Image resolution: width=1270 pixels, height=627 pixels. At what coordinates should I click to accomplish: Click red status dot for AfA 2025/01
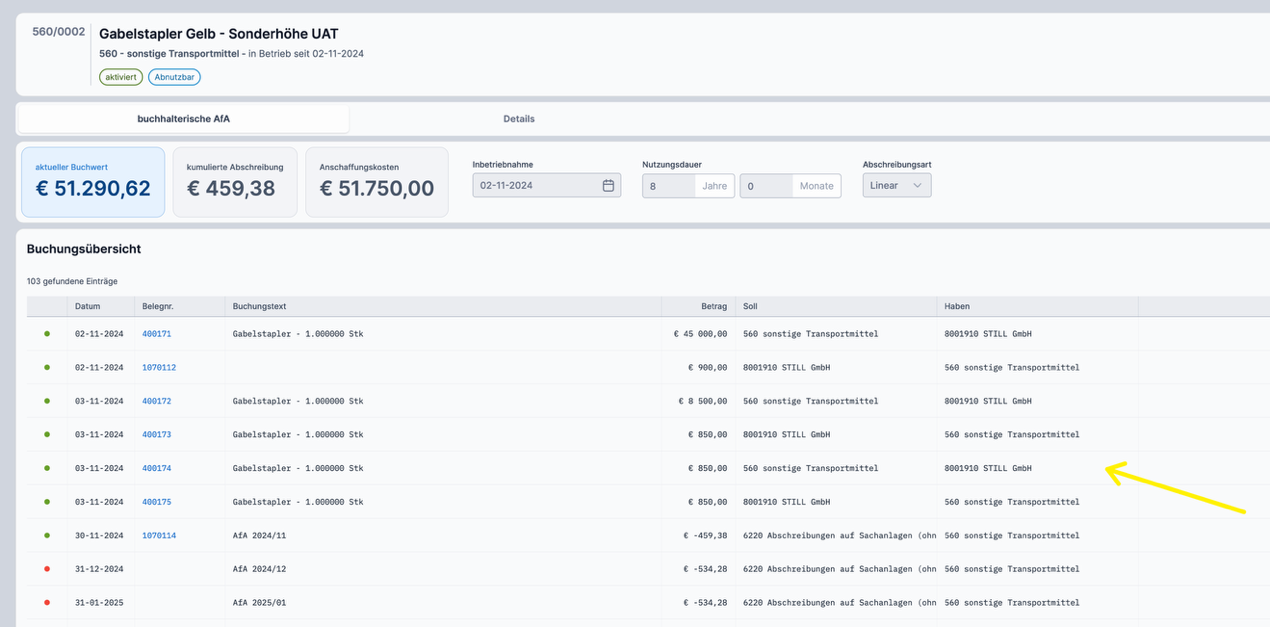47,603
